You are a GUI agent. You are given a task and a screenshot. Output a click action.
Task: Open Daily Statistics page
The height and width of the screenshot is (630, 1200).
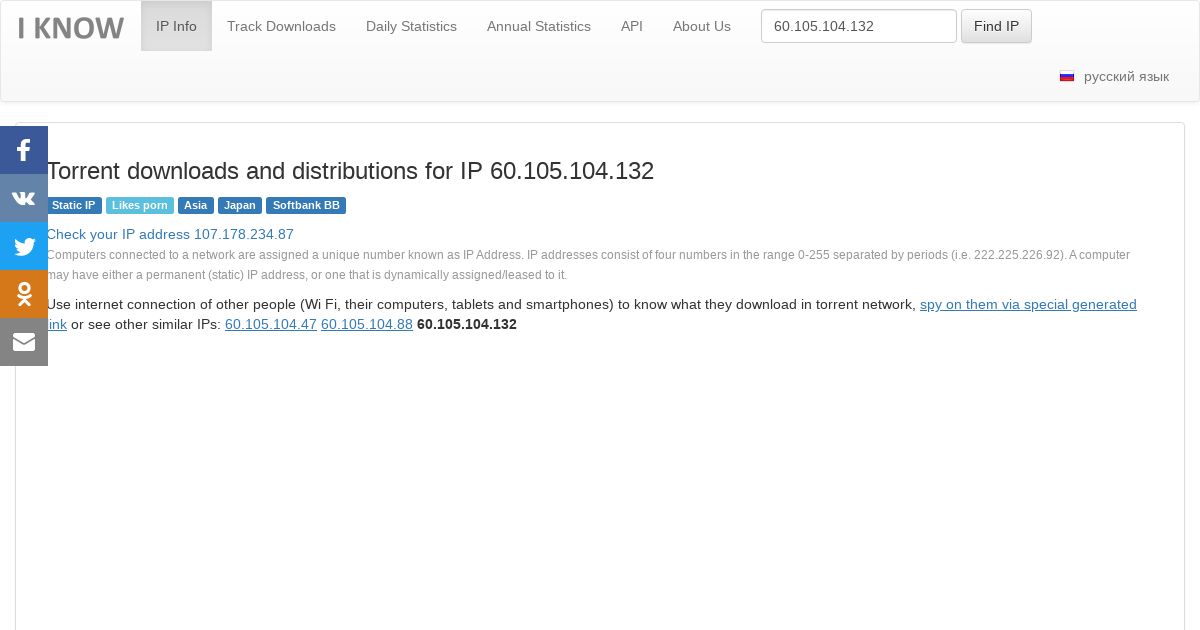pos(411,26)
